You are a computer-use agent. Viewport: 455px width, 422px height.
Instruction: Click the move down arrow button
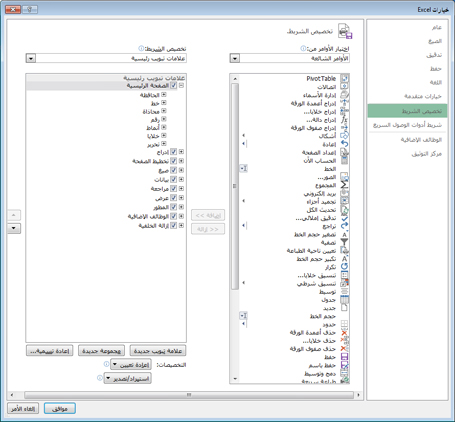click(14, 228)
